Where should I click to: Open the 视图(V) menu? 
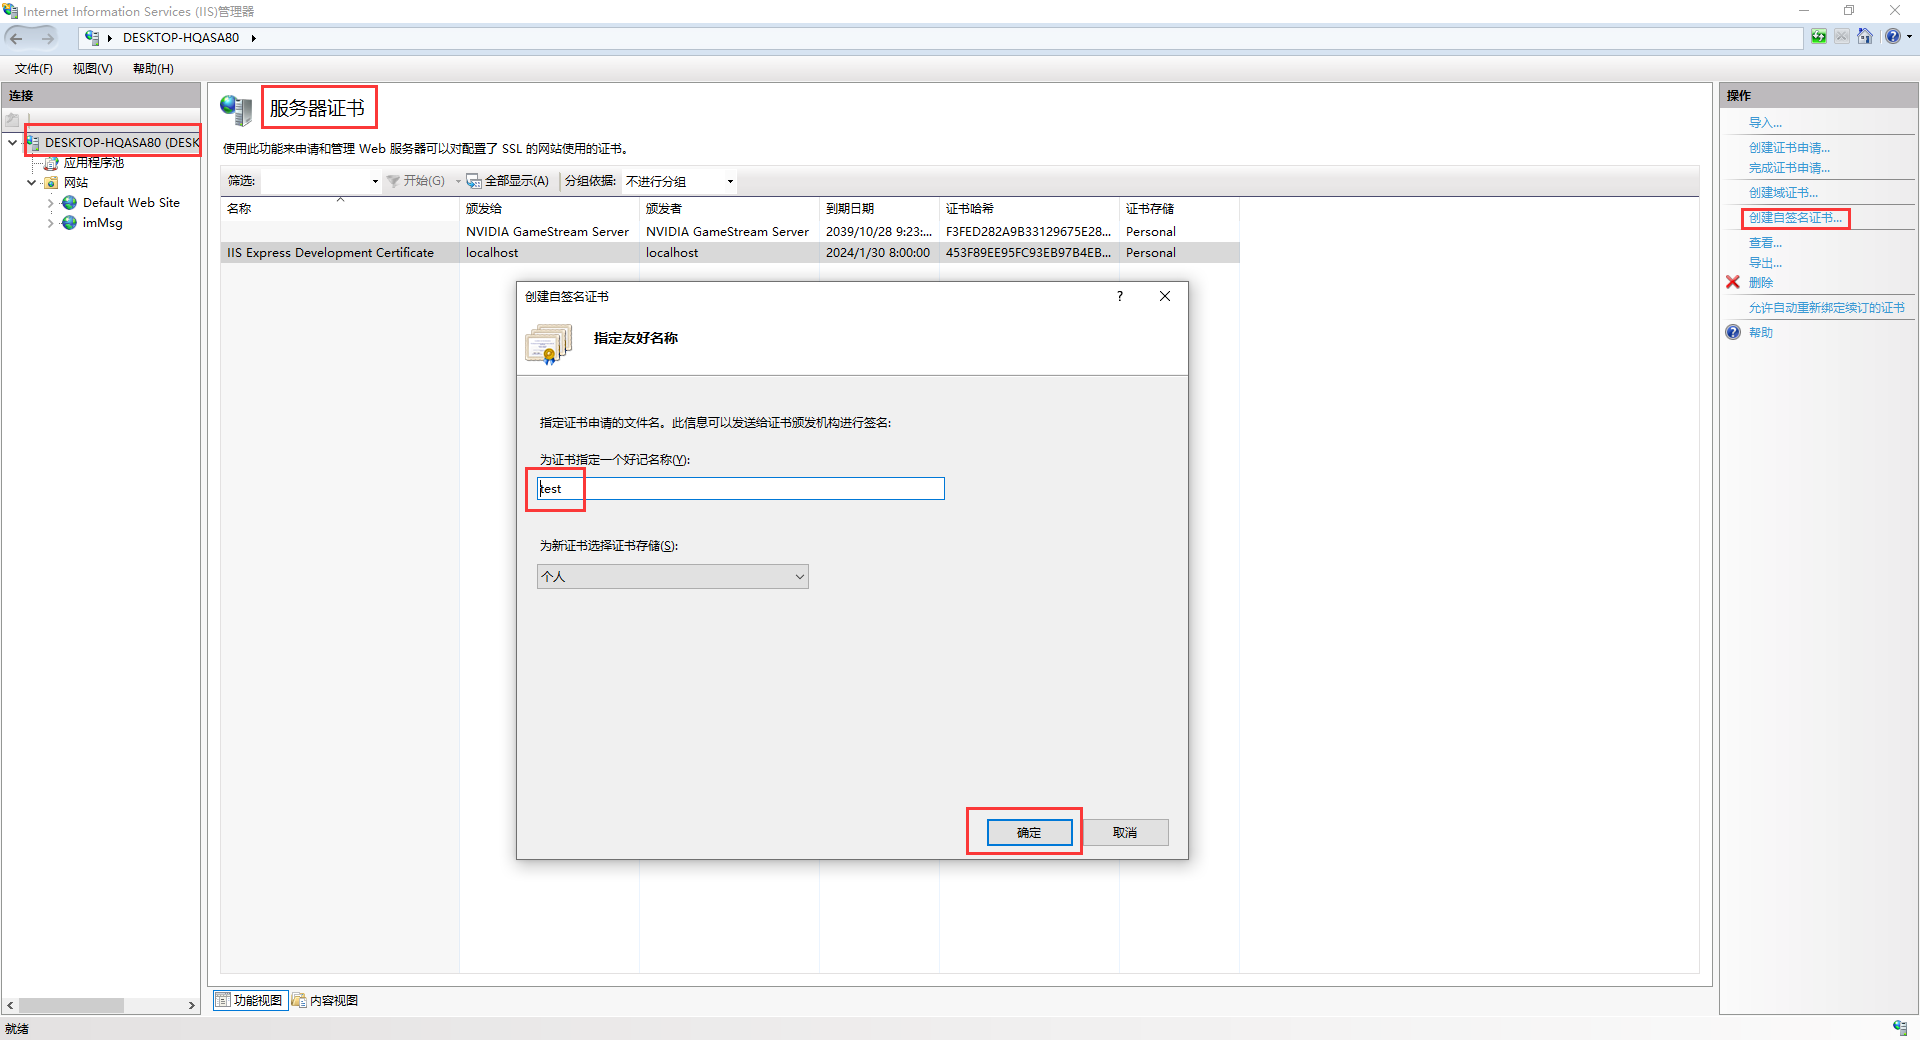(x=92, y=69)
